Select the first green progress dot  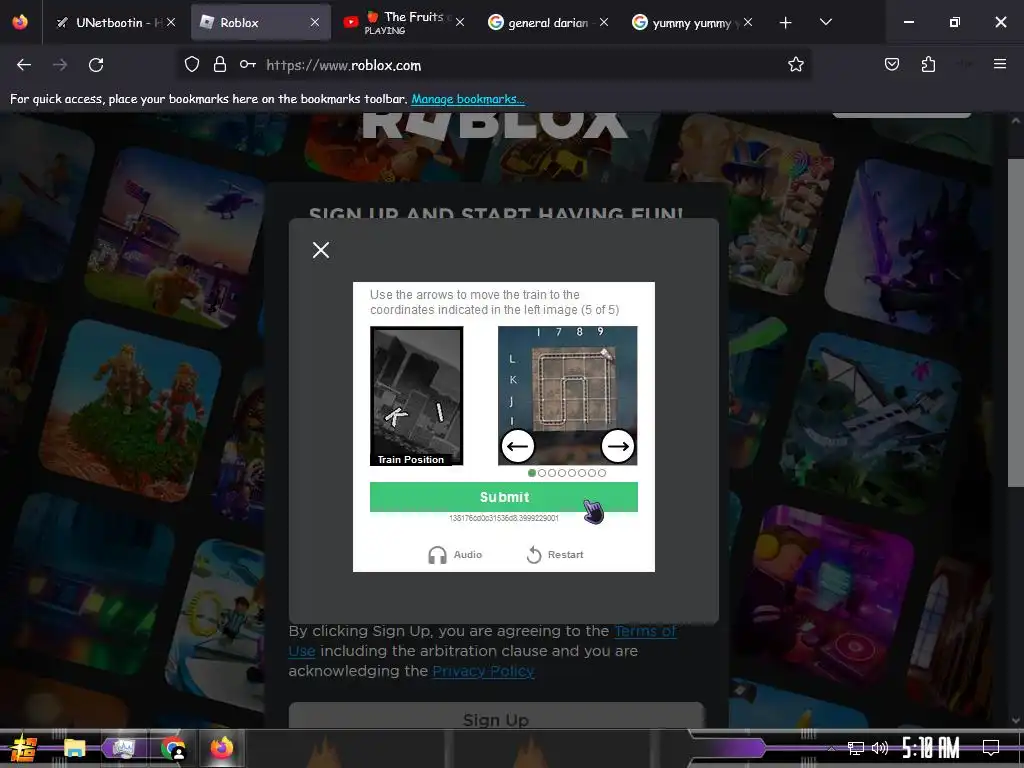coord(532,473)
